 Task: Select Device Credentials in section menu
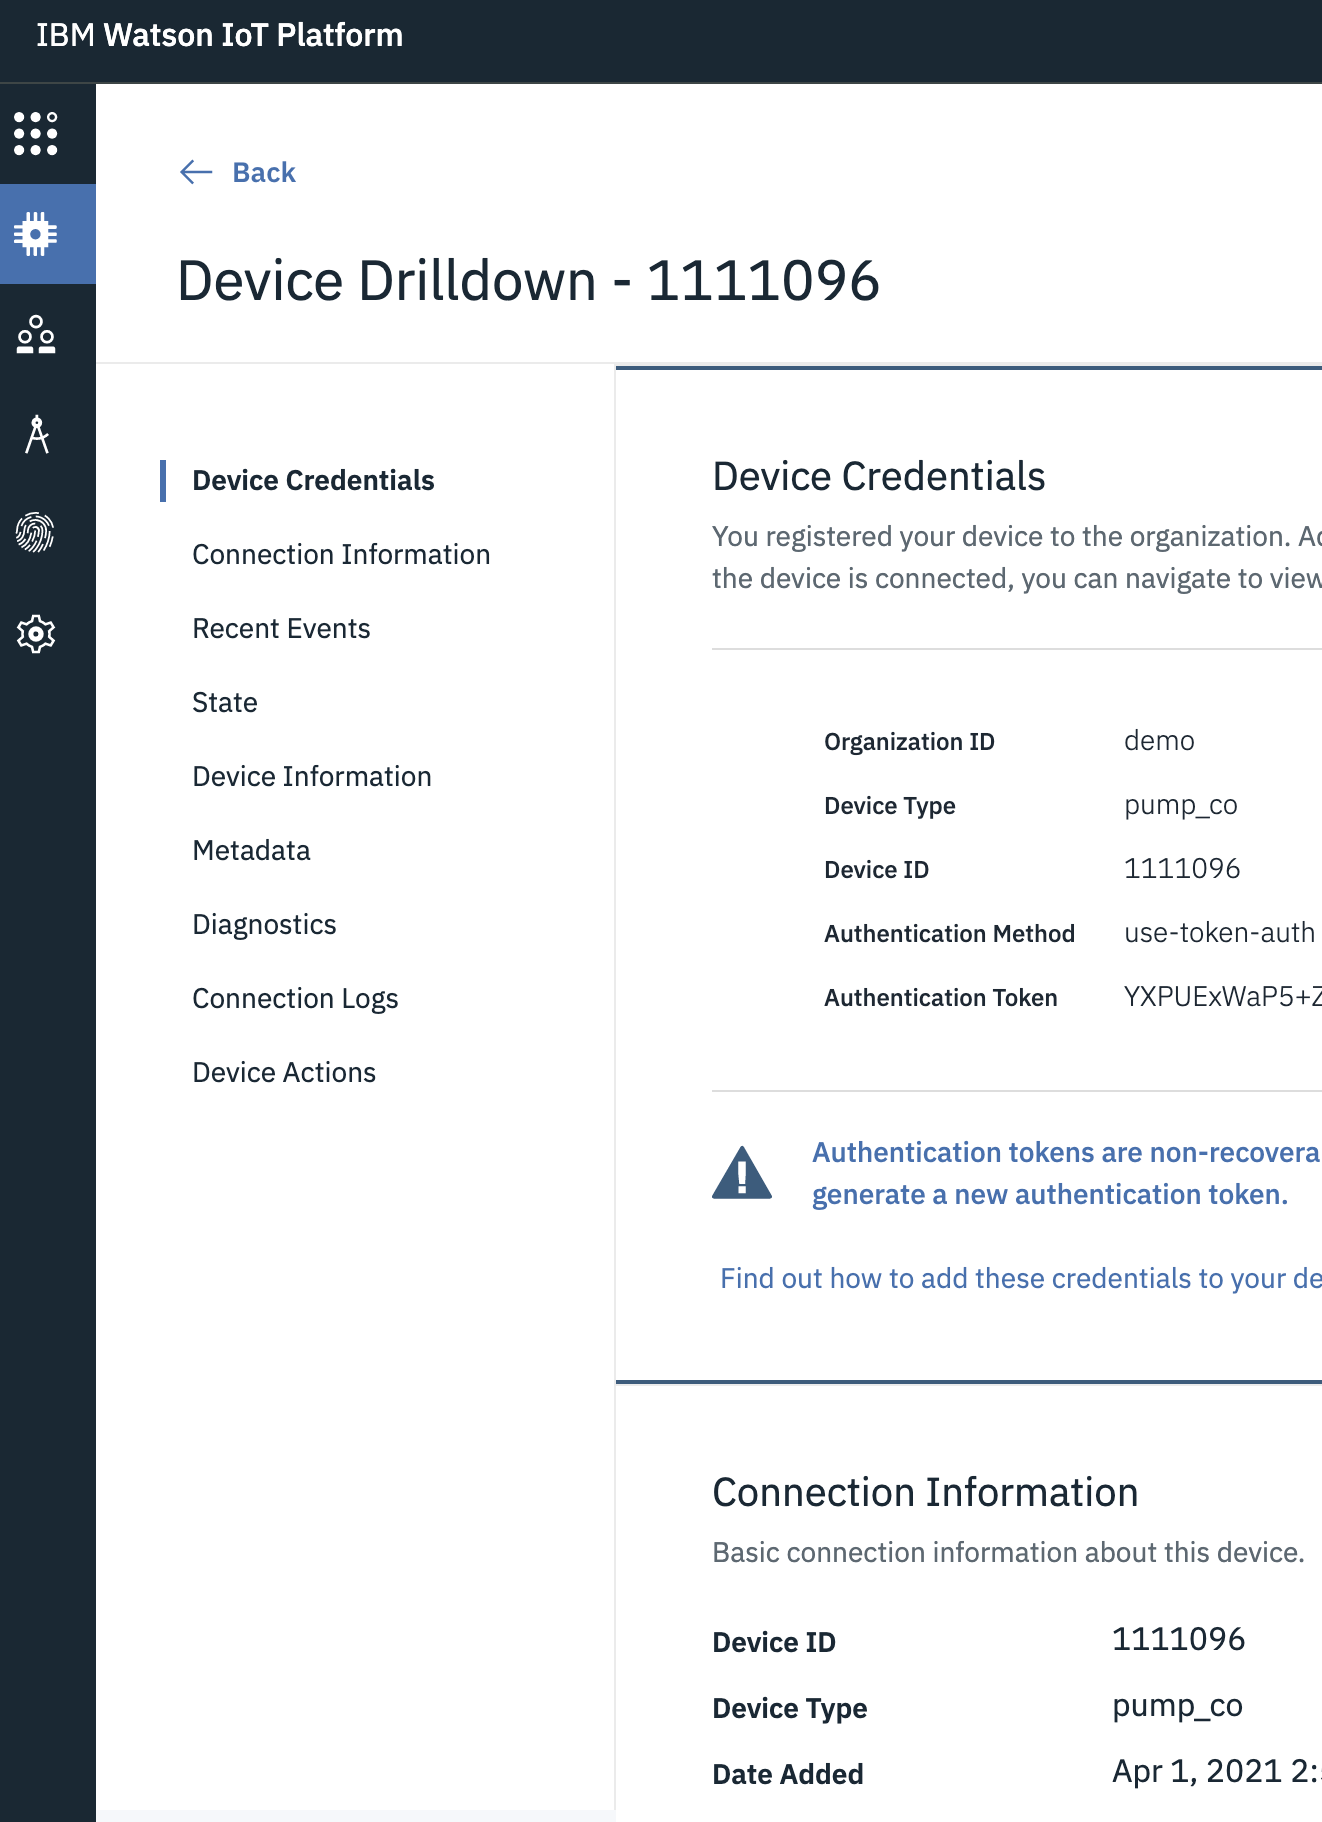(313, 480)
